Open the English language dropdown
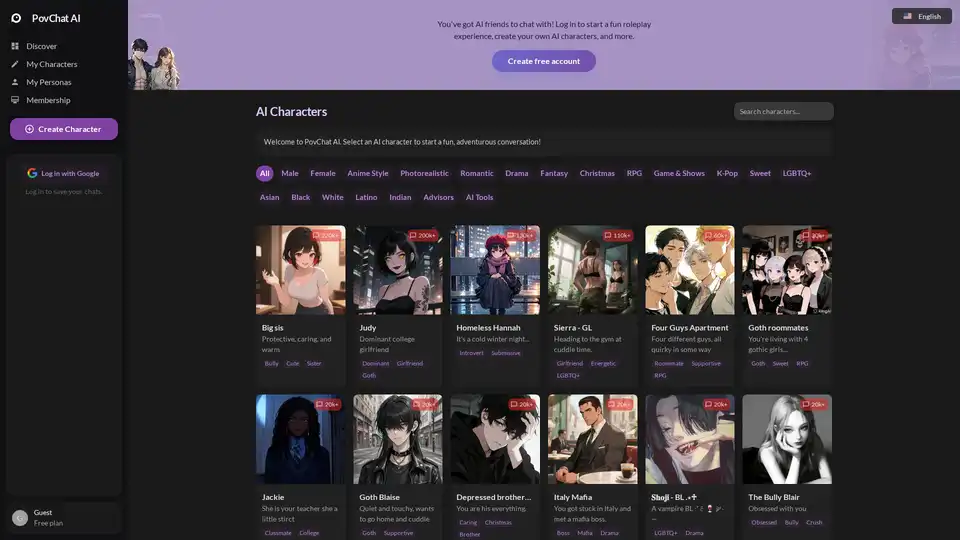The width and height of the screenshot is (960, 540). coord(921,16)
